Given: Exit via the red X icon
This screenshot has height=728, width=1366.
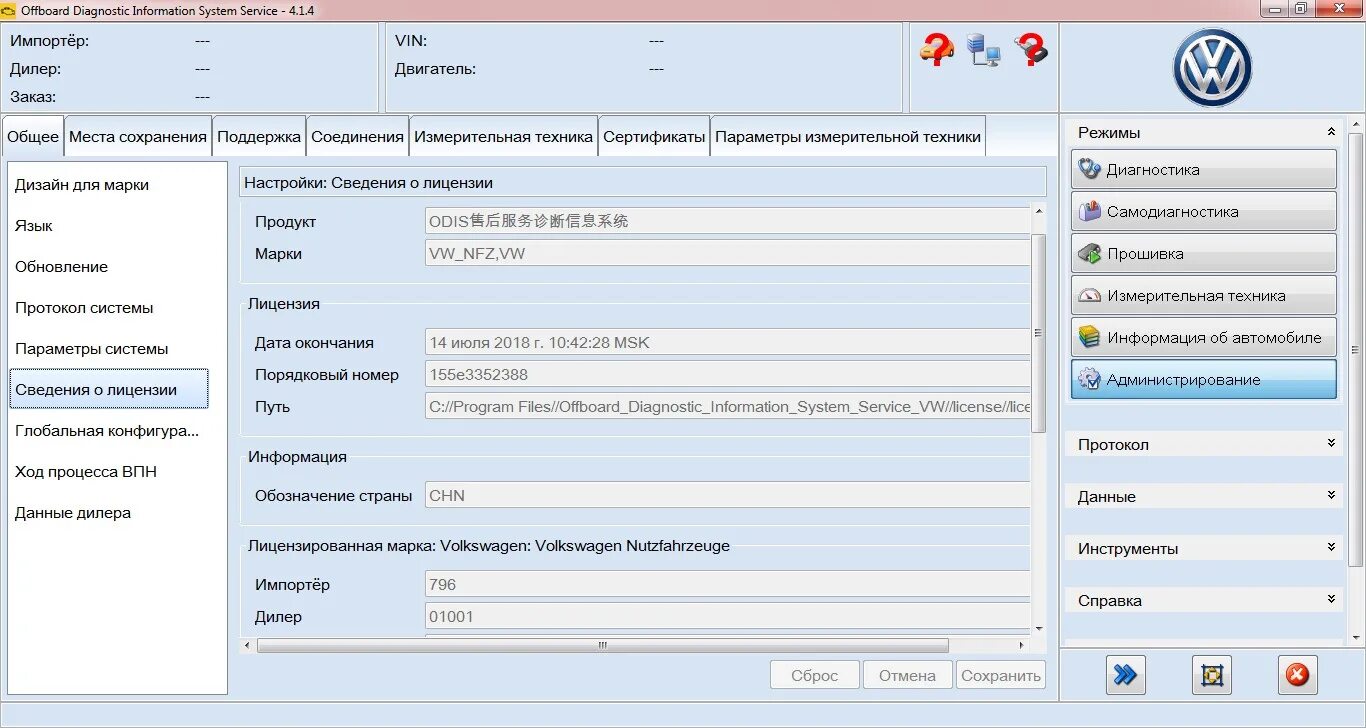Looking at the screenshot, I should [x=1297, y=675].
